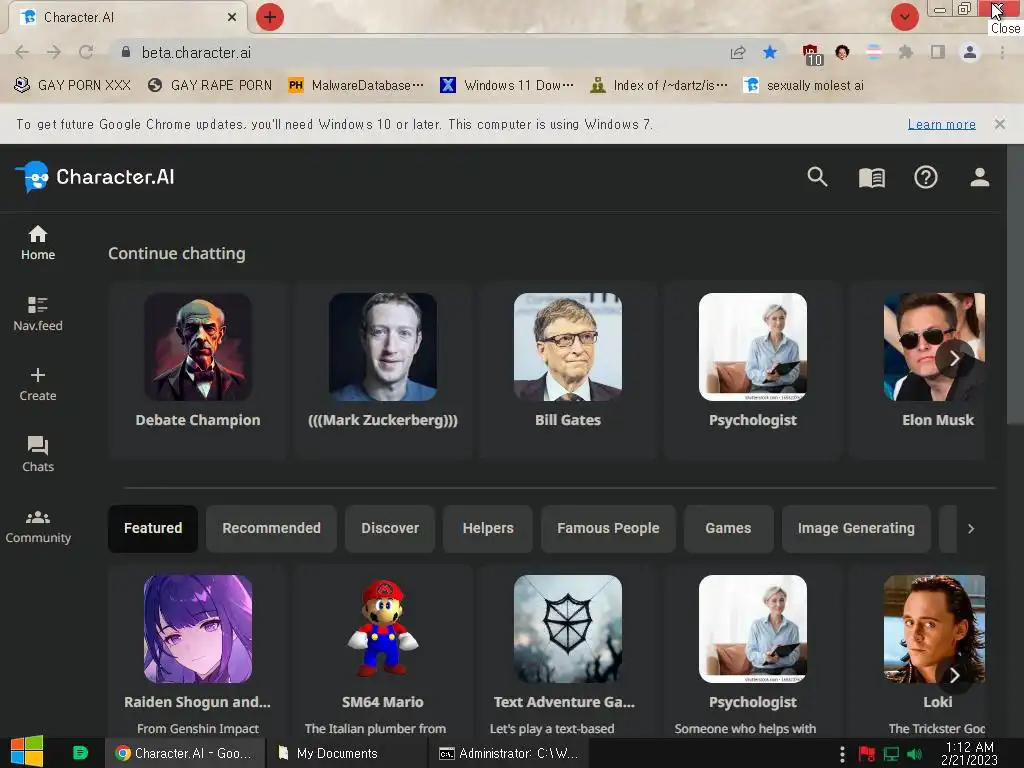This screenshot has height=768, width=1024.
Task: Close the Character.AI browser tab
Action: [232, 17]
